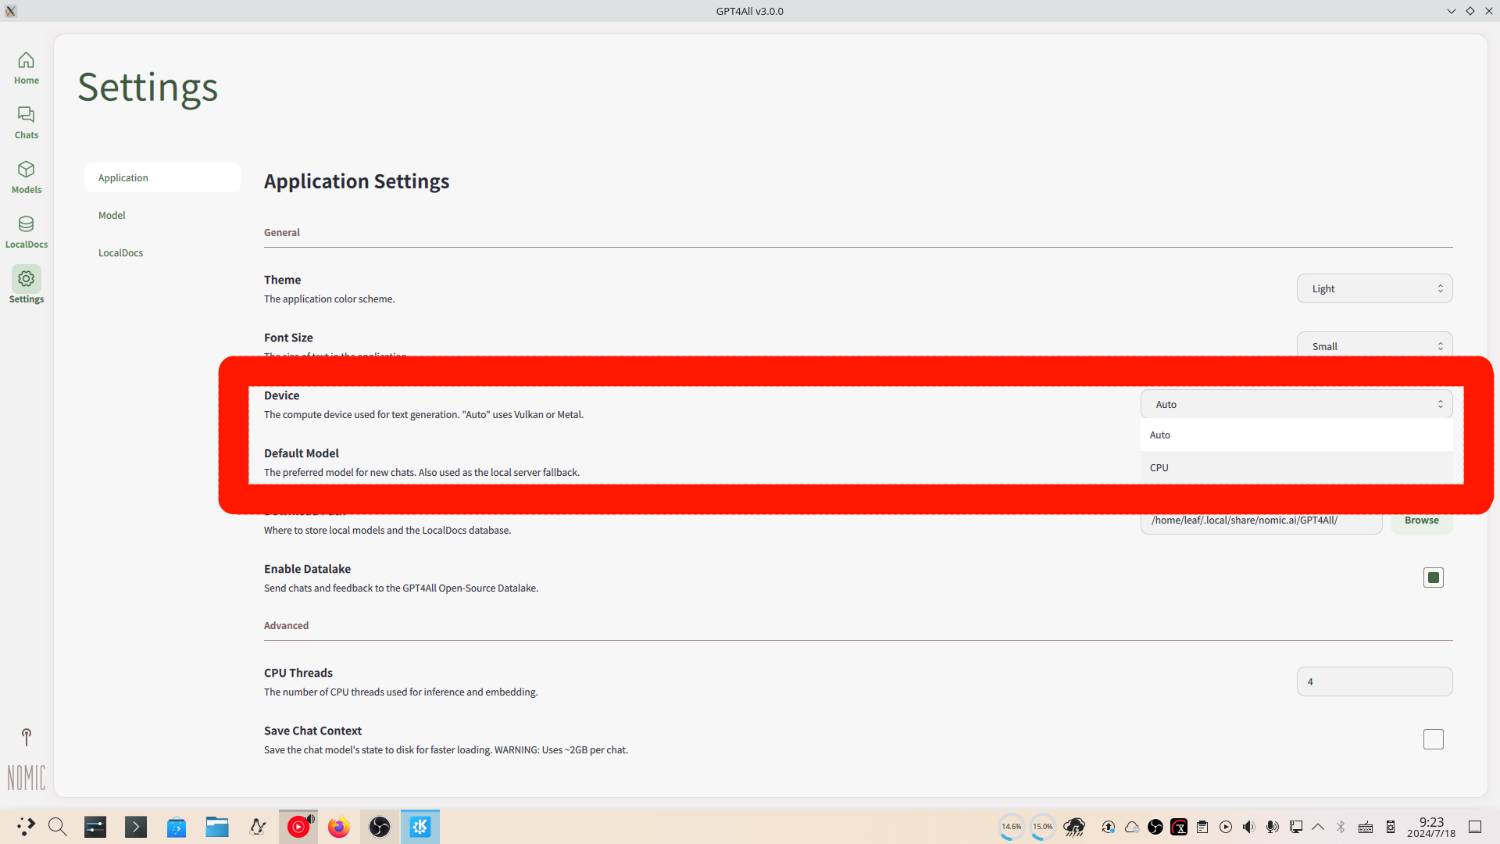Open the Theme dropdown showing Light

pos(1374,289)
